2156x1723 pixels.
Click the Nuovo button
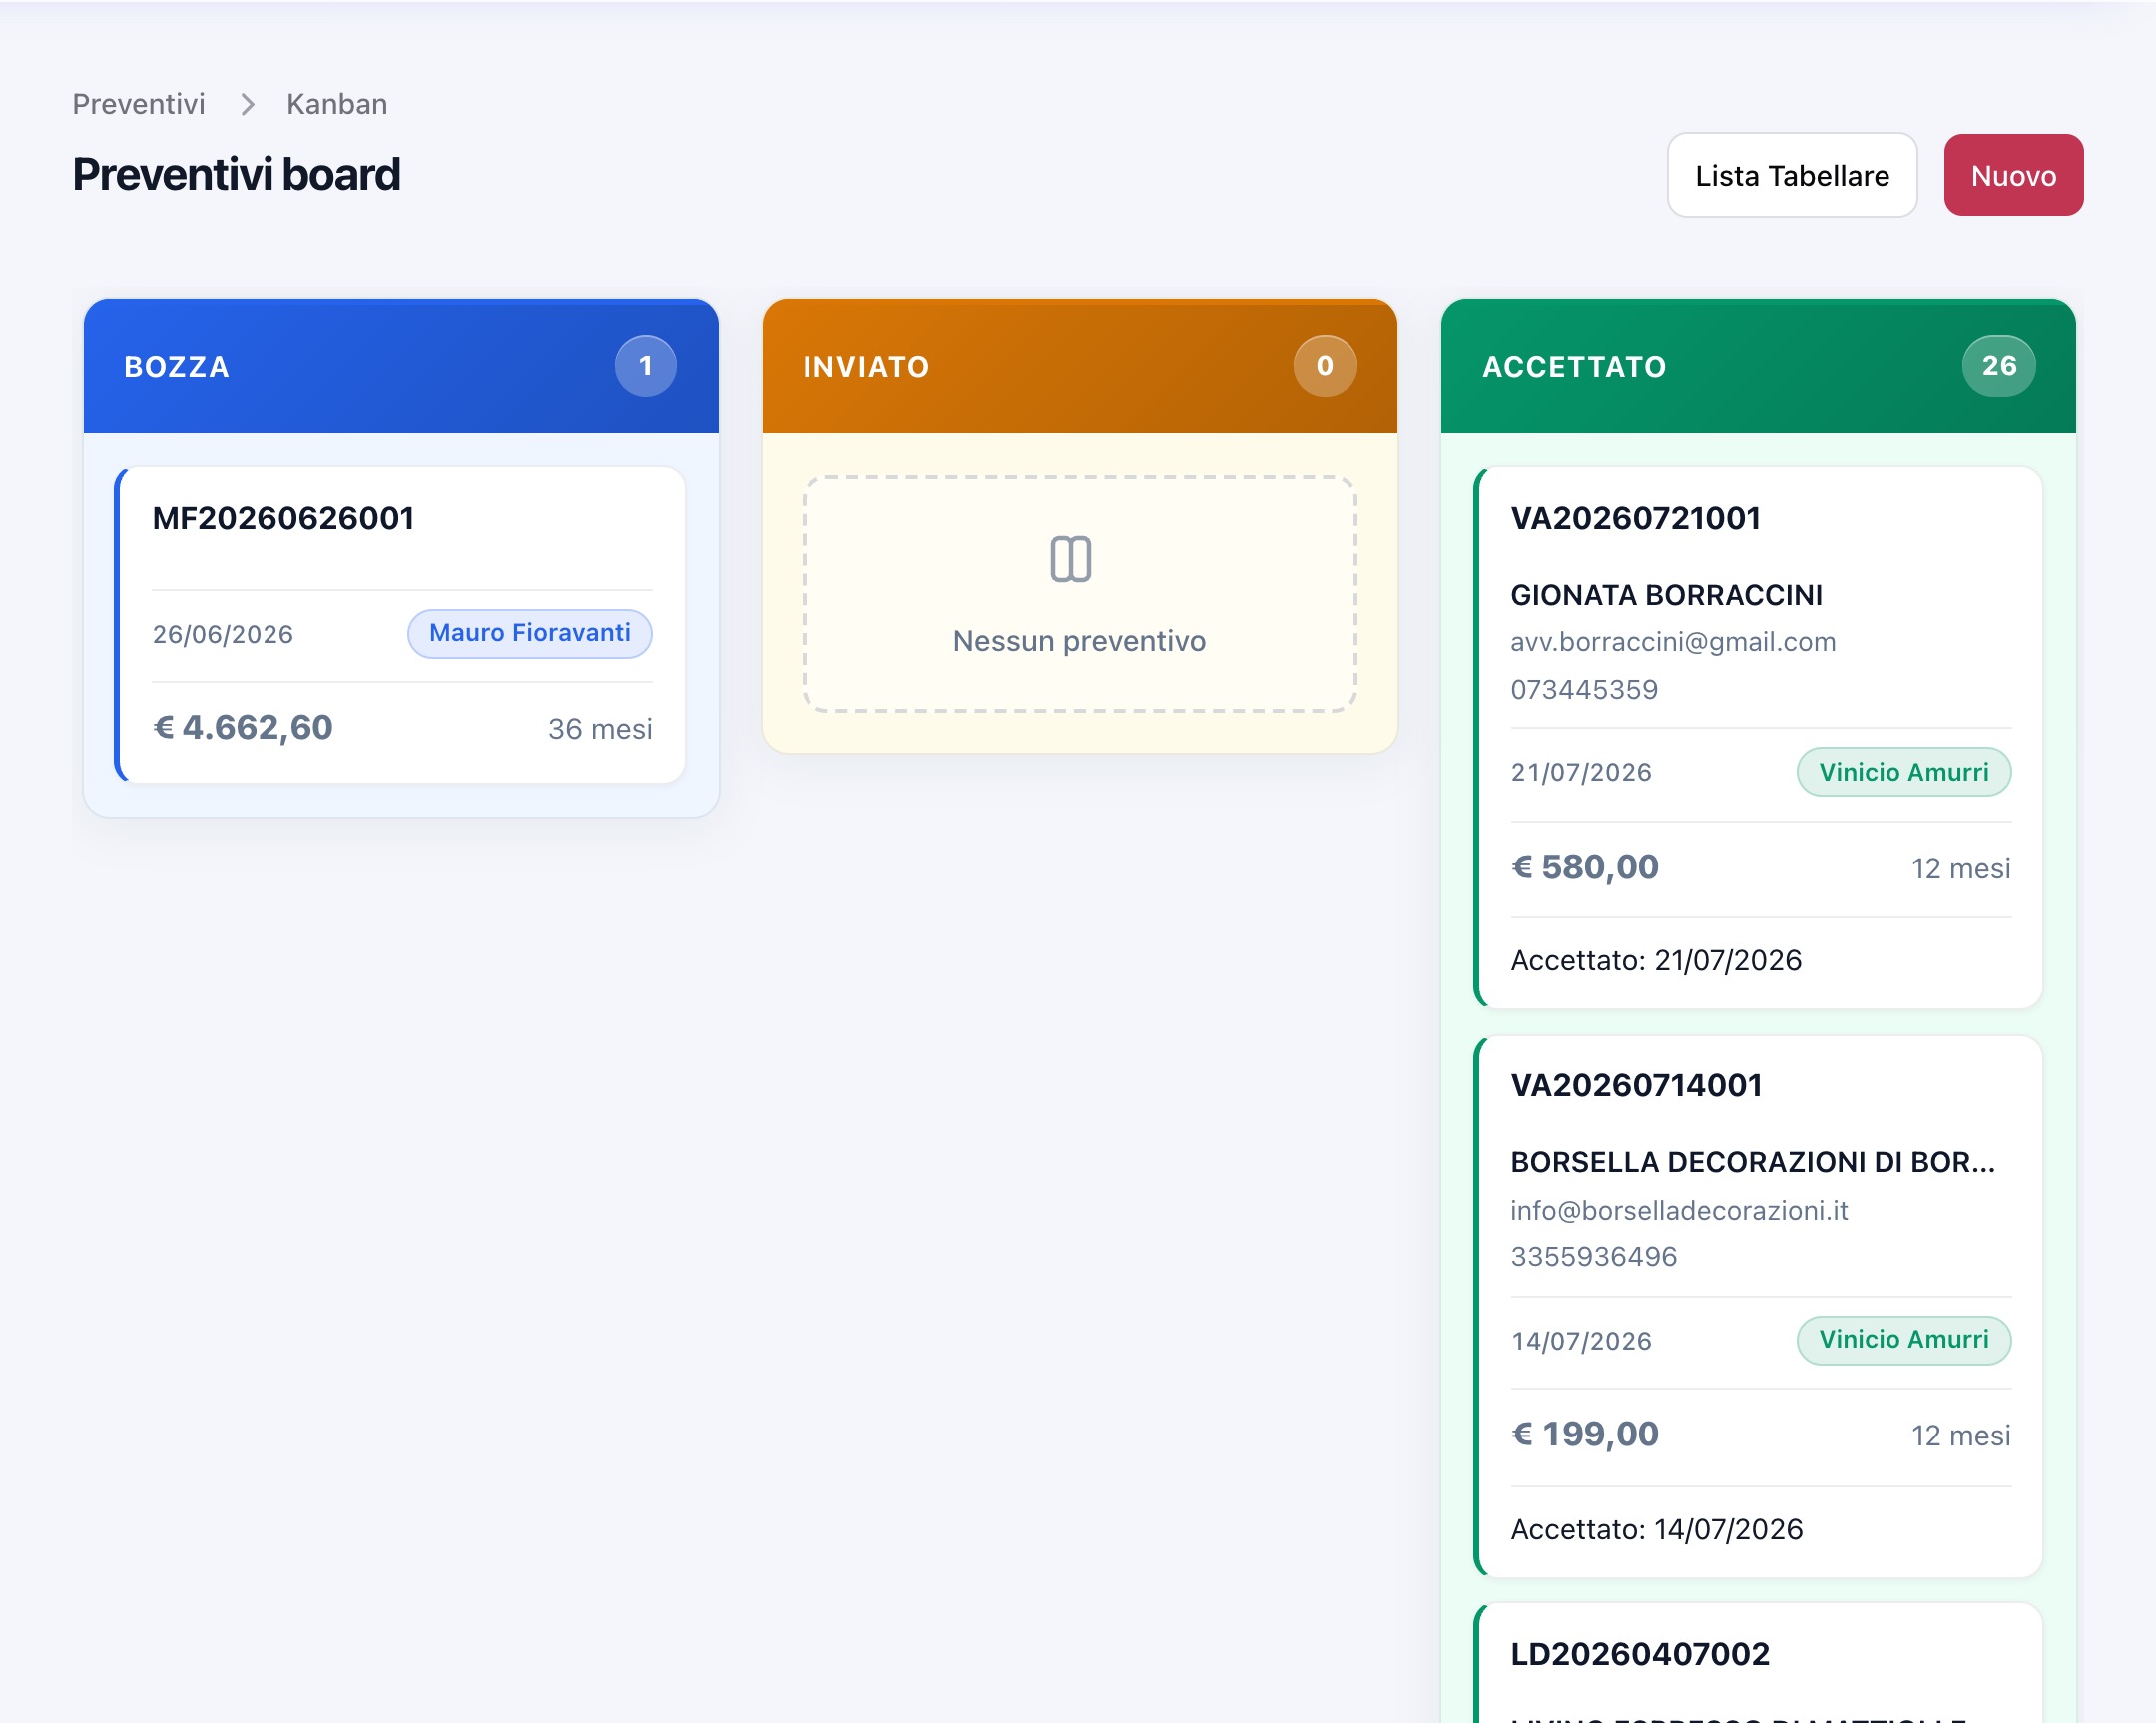pyautogui.click(x=2013, y=175)
